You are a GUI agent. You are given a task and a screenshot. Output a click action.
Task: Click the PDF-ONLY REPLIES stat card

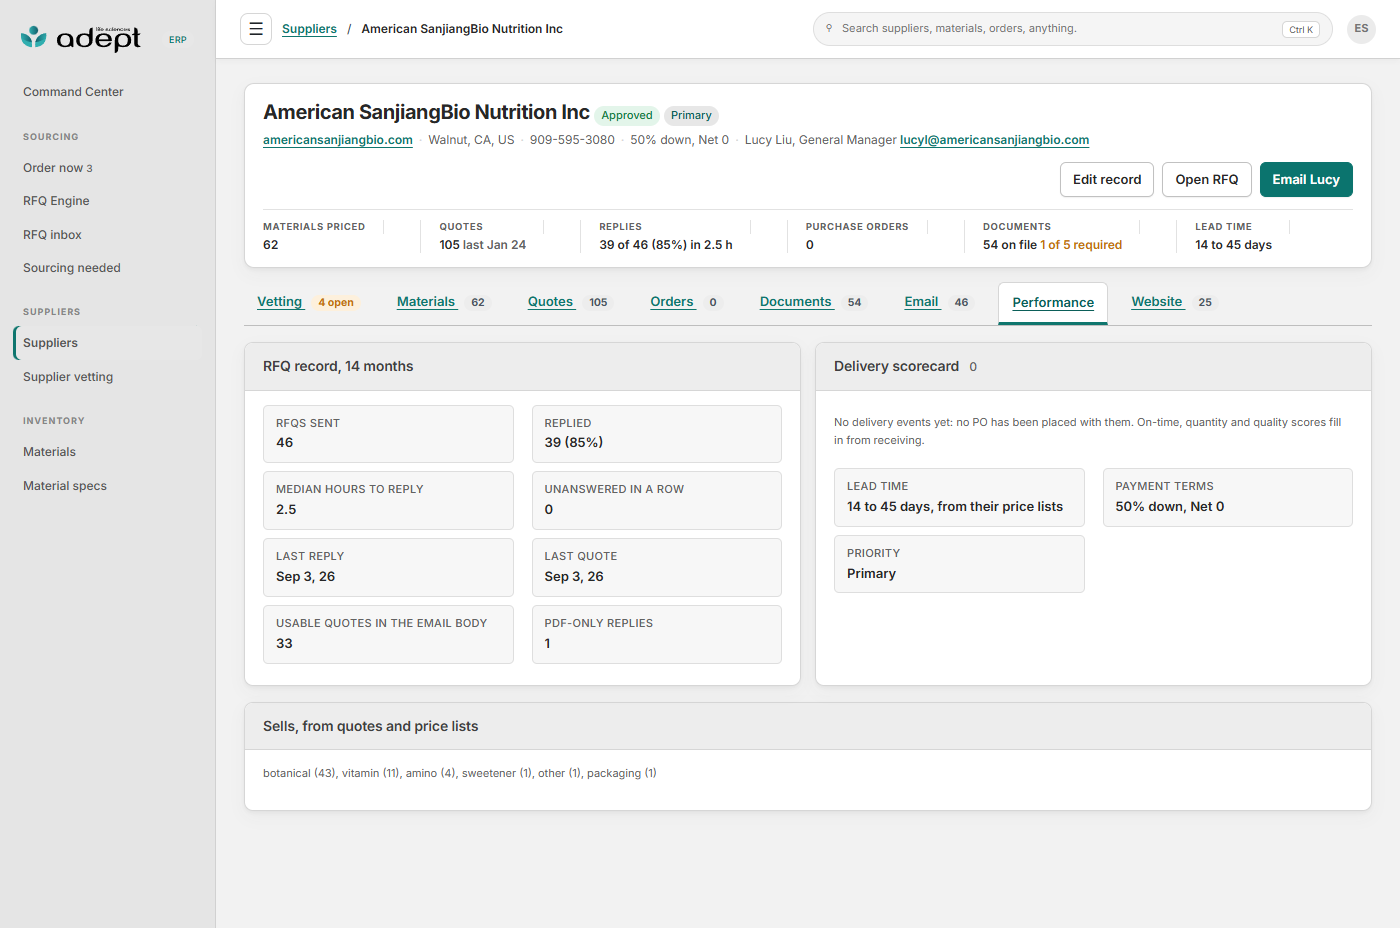[657, 634]
